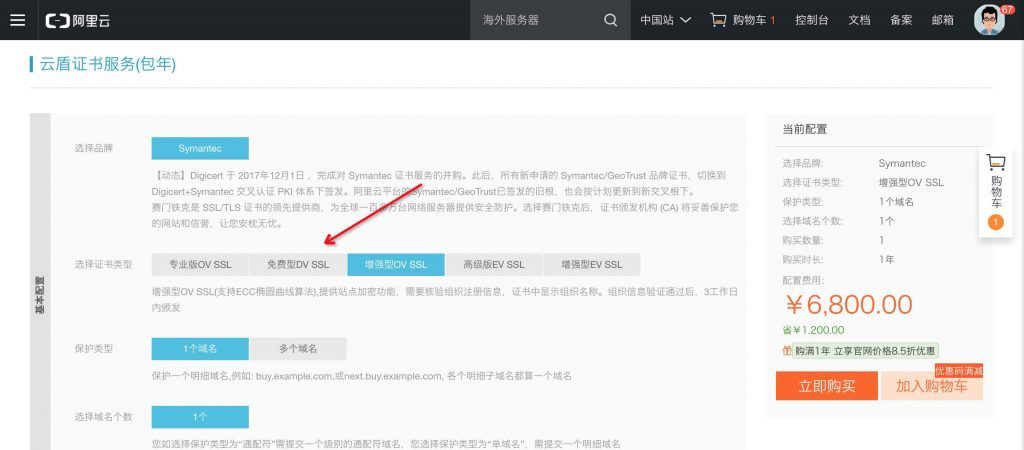Image resolution: width=1024 pixels, height=450 pixels.
Task: Open 备案 in the top bar
Action: 901,20
